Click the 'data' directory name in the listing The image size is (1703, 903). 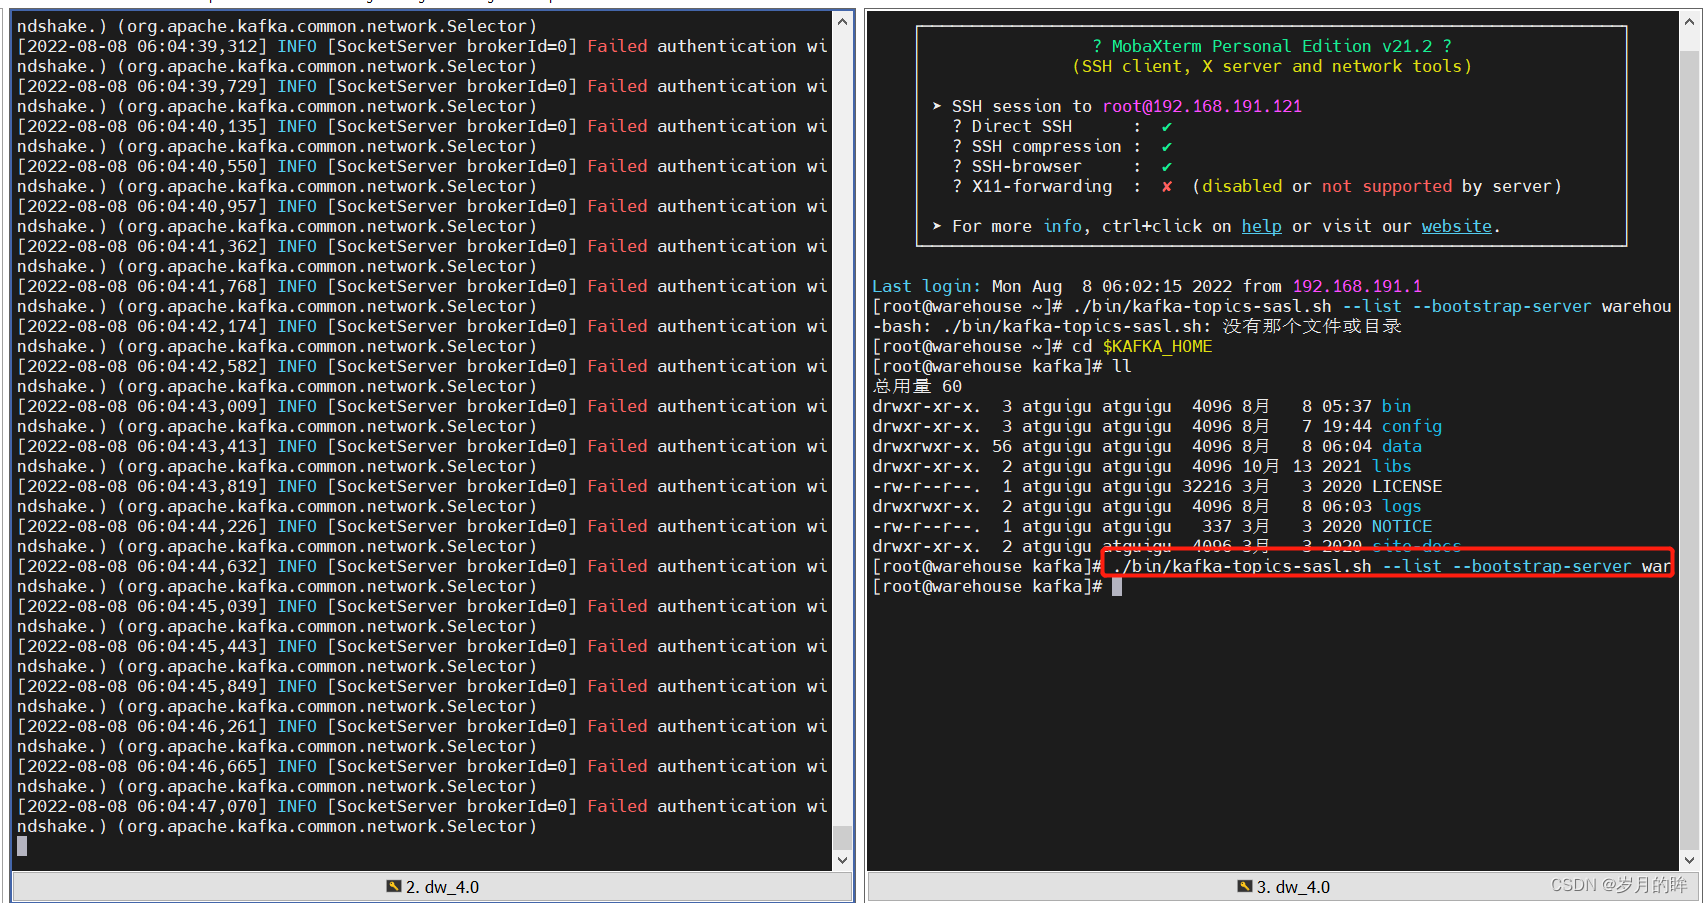click(x=1402, y=446)
